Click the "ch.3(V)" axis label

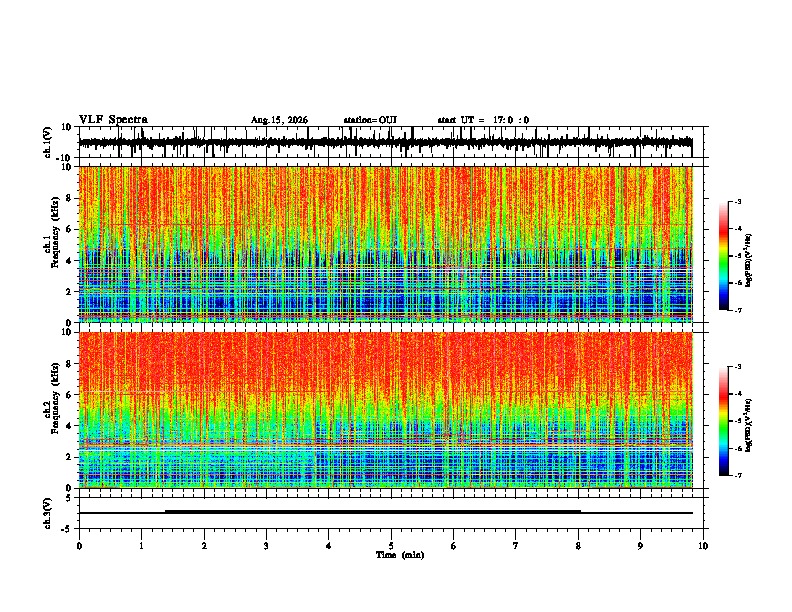pos(48,513)
